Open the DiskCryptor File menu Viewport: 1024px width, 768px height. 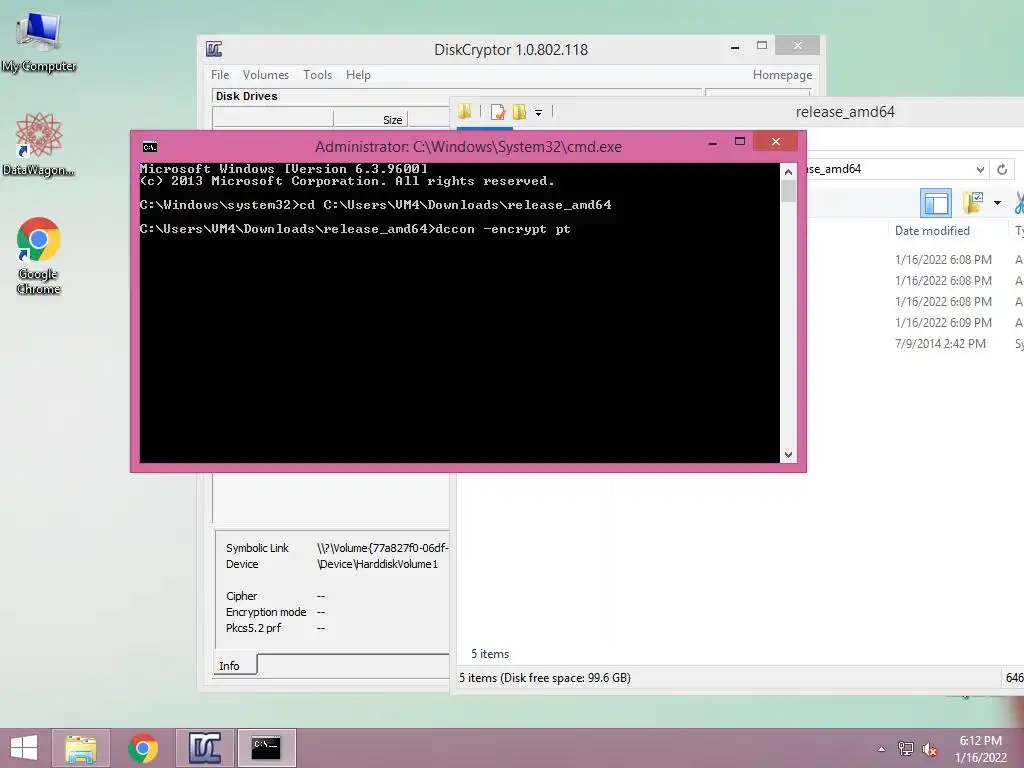(x=220, y=75)
